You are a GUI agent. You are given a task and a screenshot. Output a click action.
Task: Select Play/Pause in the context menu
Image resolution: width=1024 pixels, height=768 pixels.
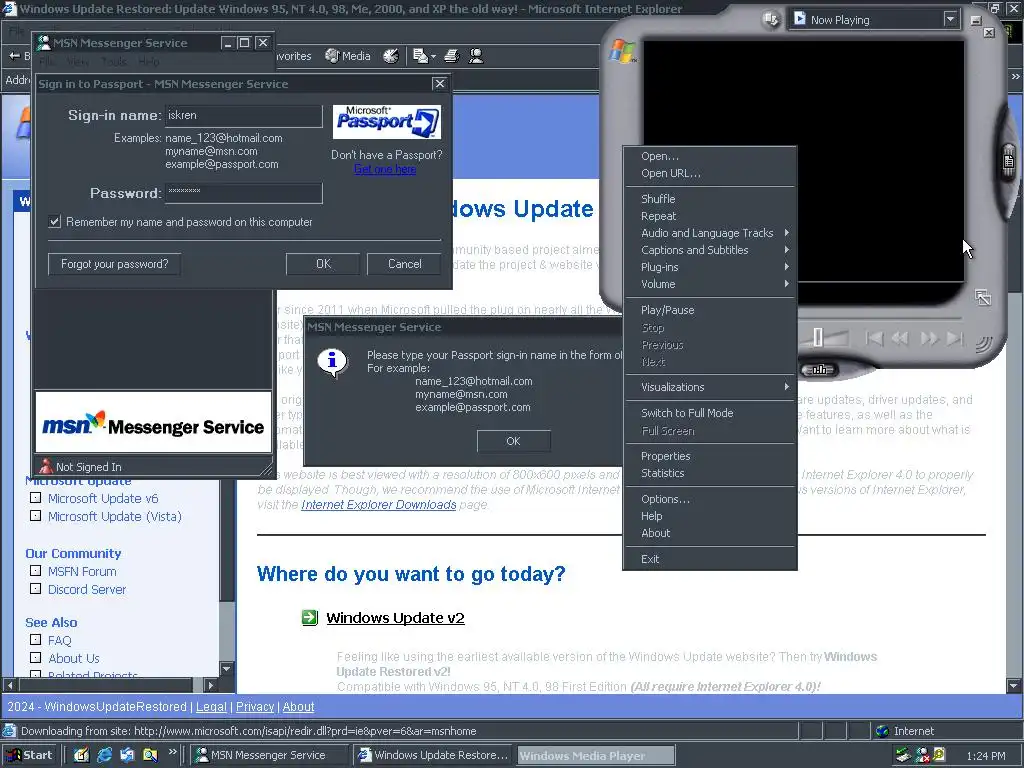pos(709,310)
